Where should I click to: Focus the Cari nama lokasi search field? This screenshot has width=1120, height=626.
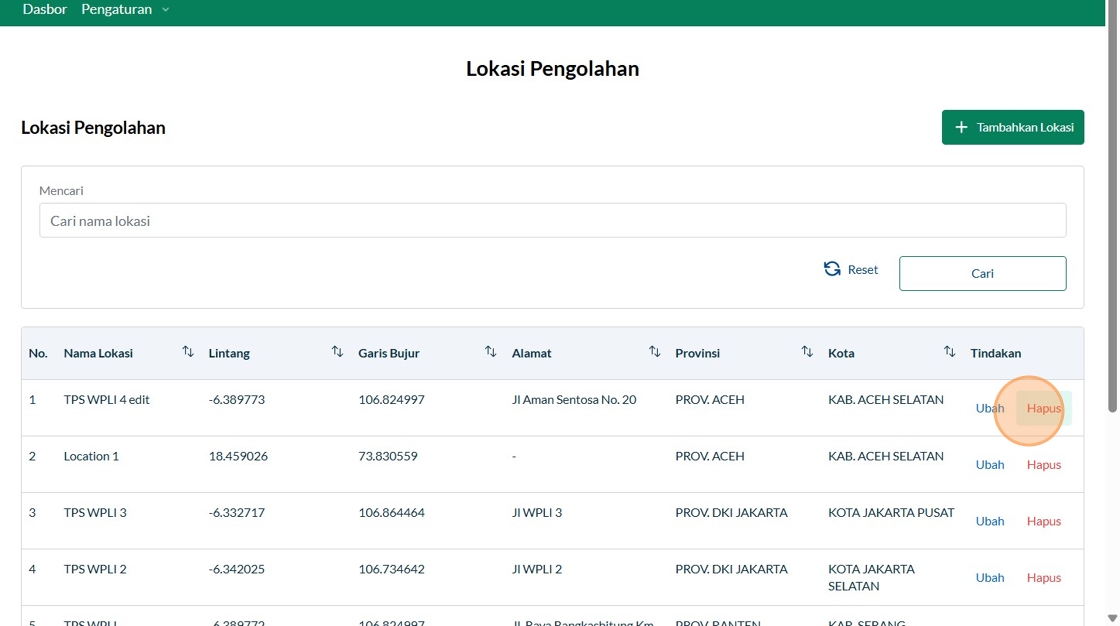click(552, 221)
